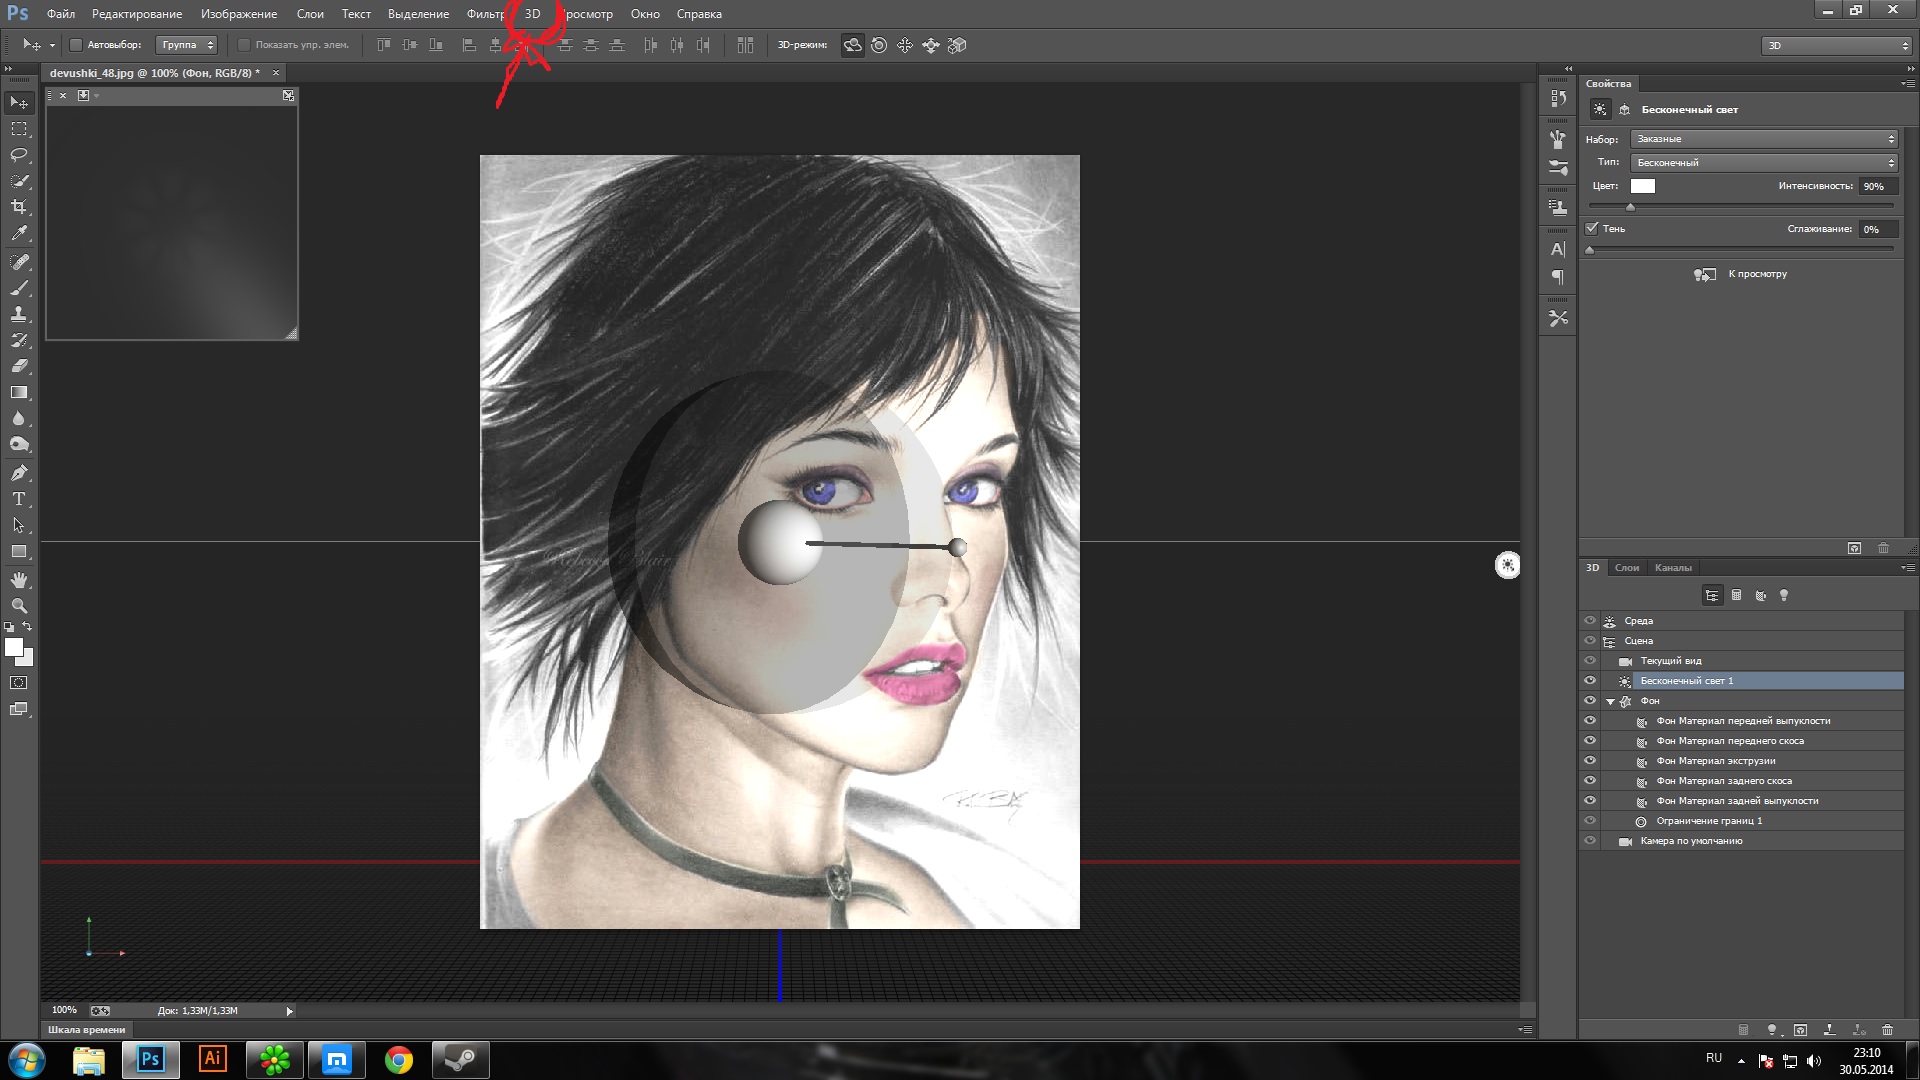Open the Изображение menu
The height and width of the screenshot is (1080, 1920).
tap(238, 14)
